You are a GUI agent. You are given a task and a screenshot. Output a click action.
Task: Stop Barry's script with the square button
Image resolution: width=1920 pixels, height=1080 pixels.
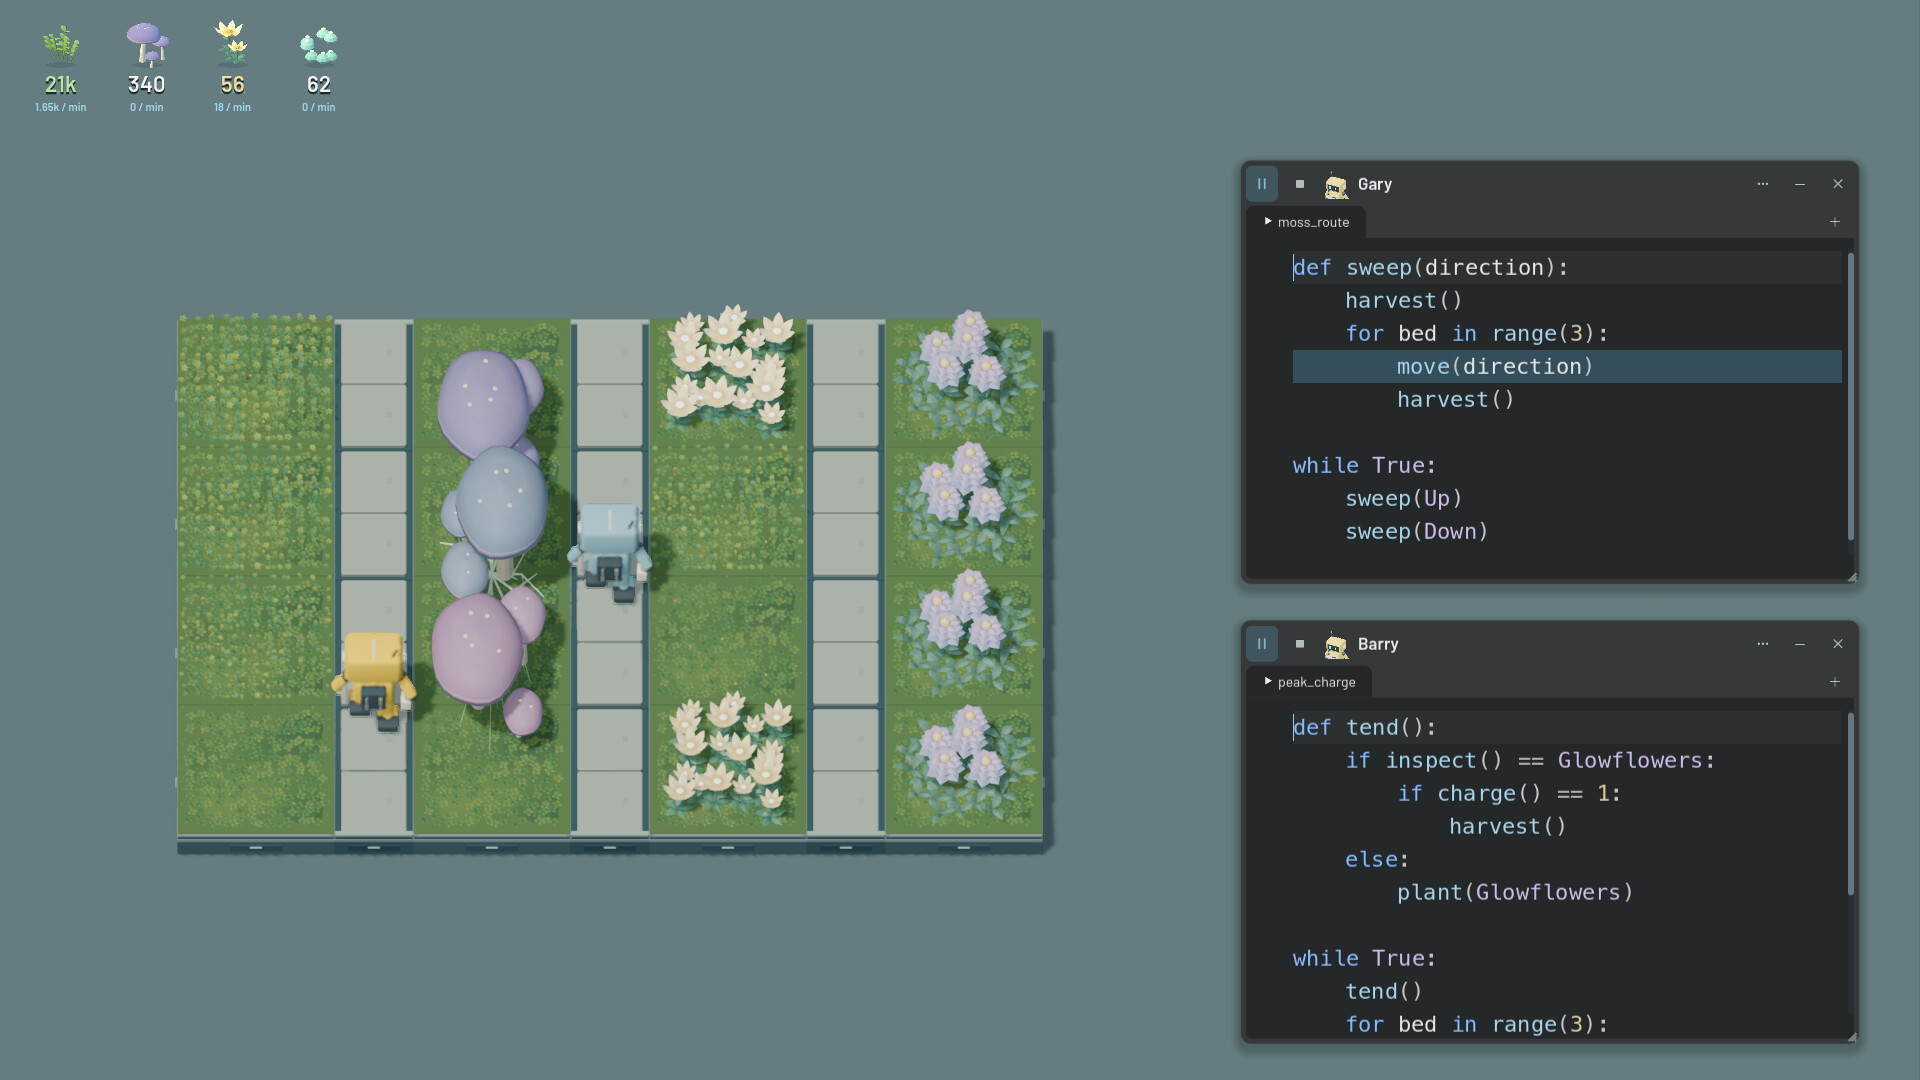pyautogui.click(x=1300, y=644)
